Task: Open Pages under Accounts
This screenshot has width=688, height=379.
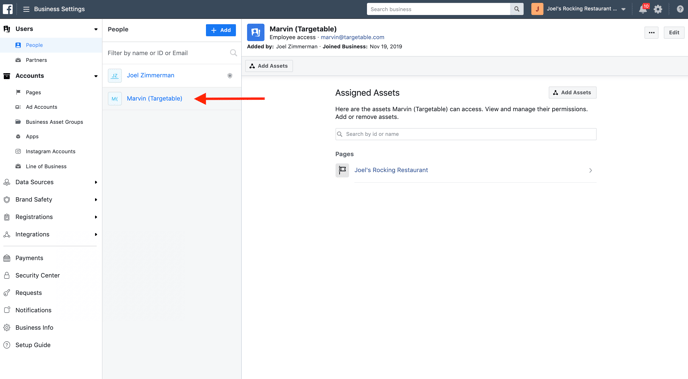Action: (33, 93)
